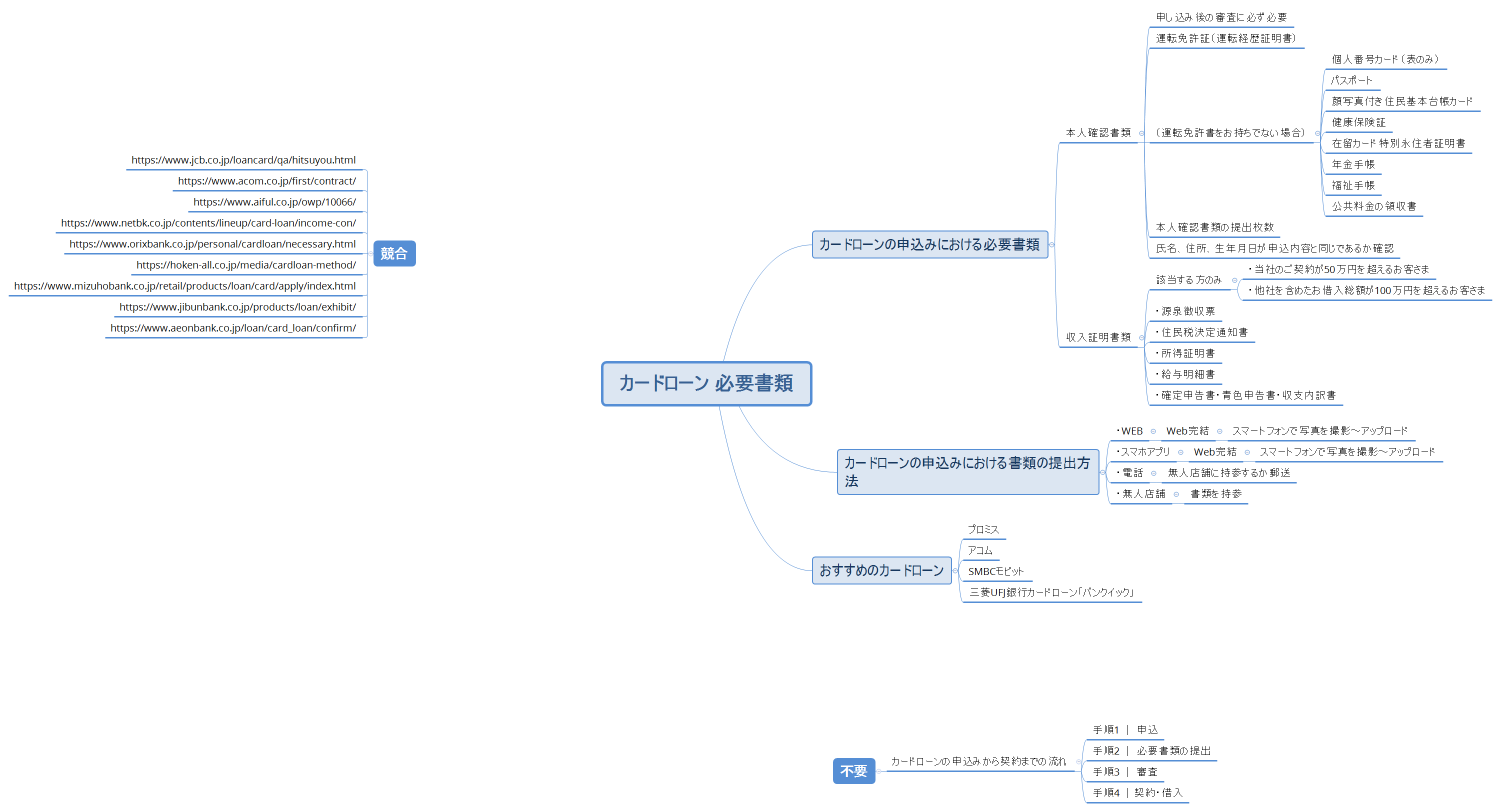The width and height of the screenshot is (1501, 811).
Task: Collapse the ・WEB branch circle
Action: pyautogui.click(x=1153, y=431)
